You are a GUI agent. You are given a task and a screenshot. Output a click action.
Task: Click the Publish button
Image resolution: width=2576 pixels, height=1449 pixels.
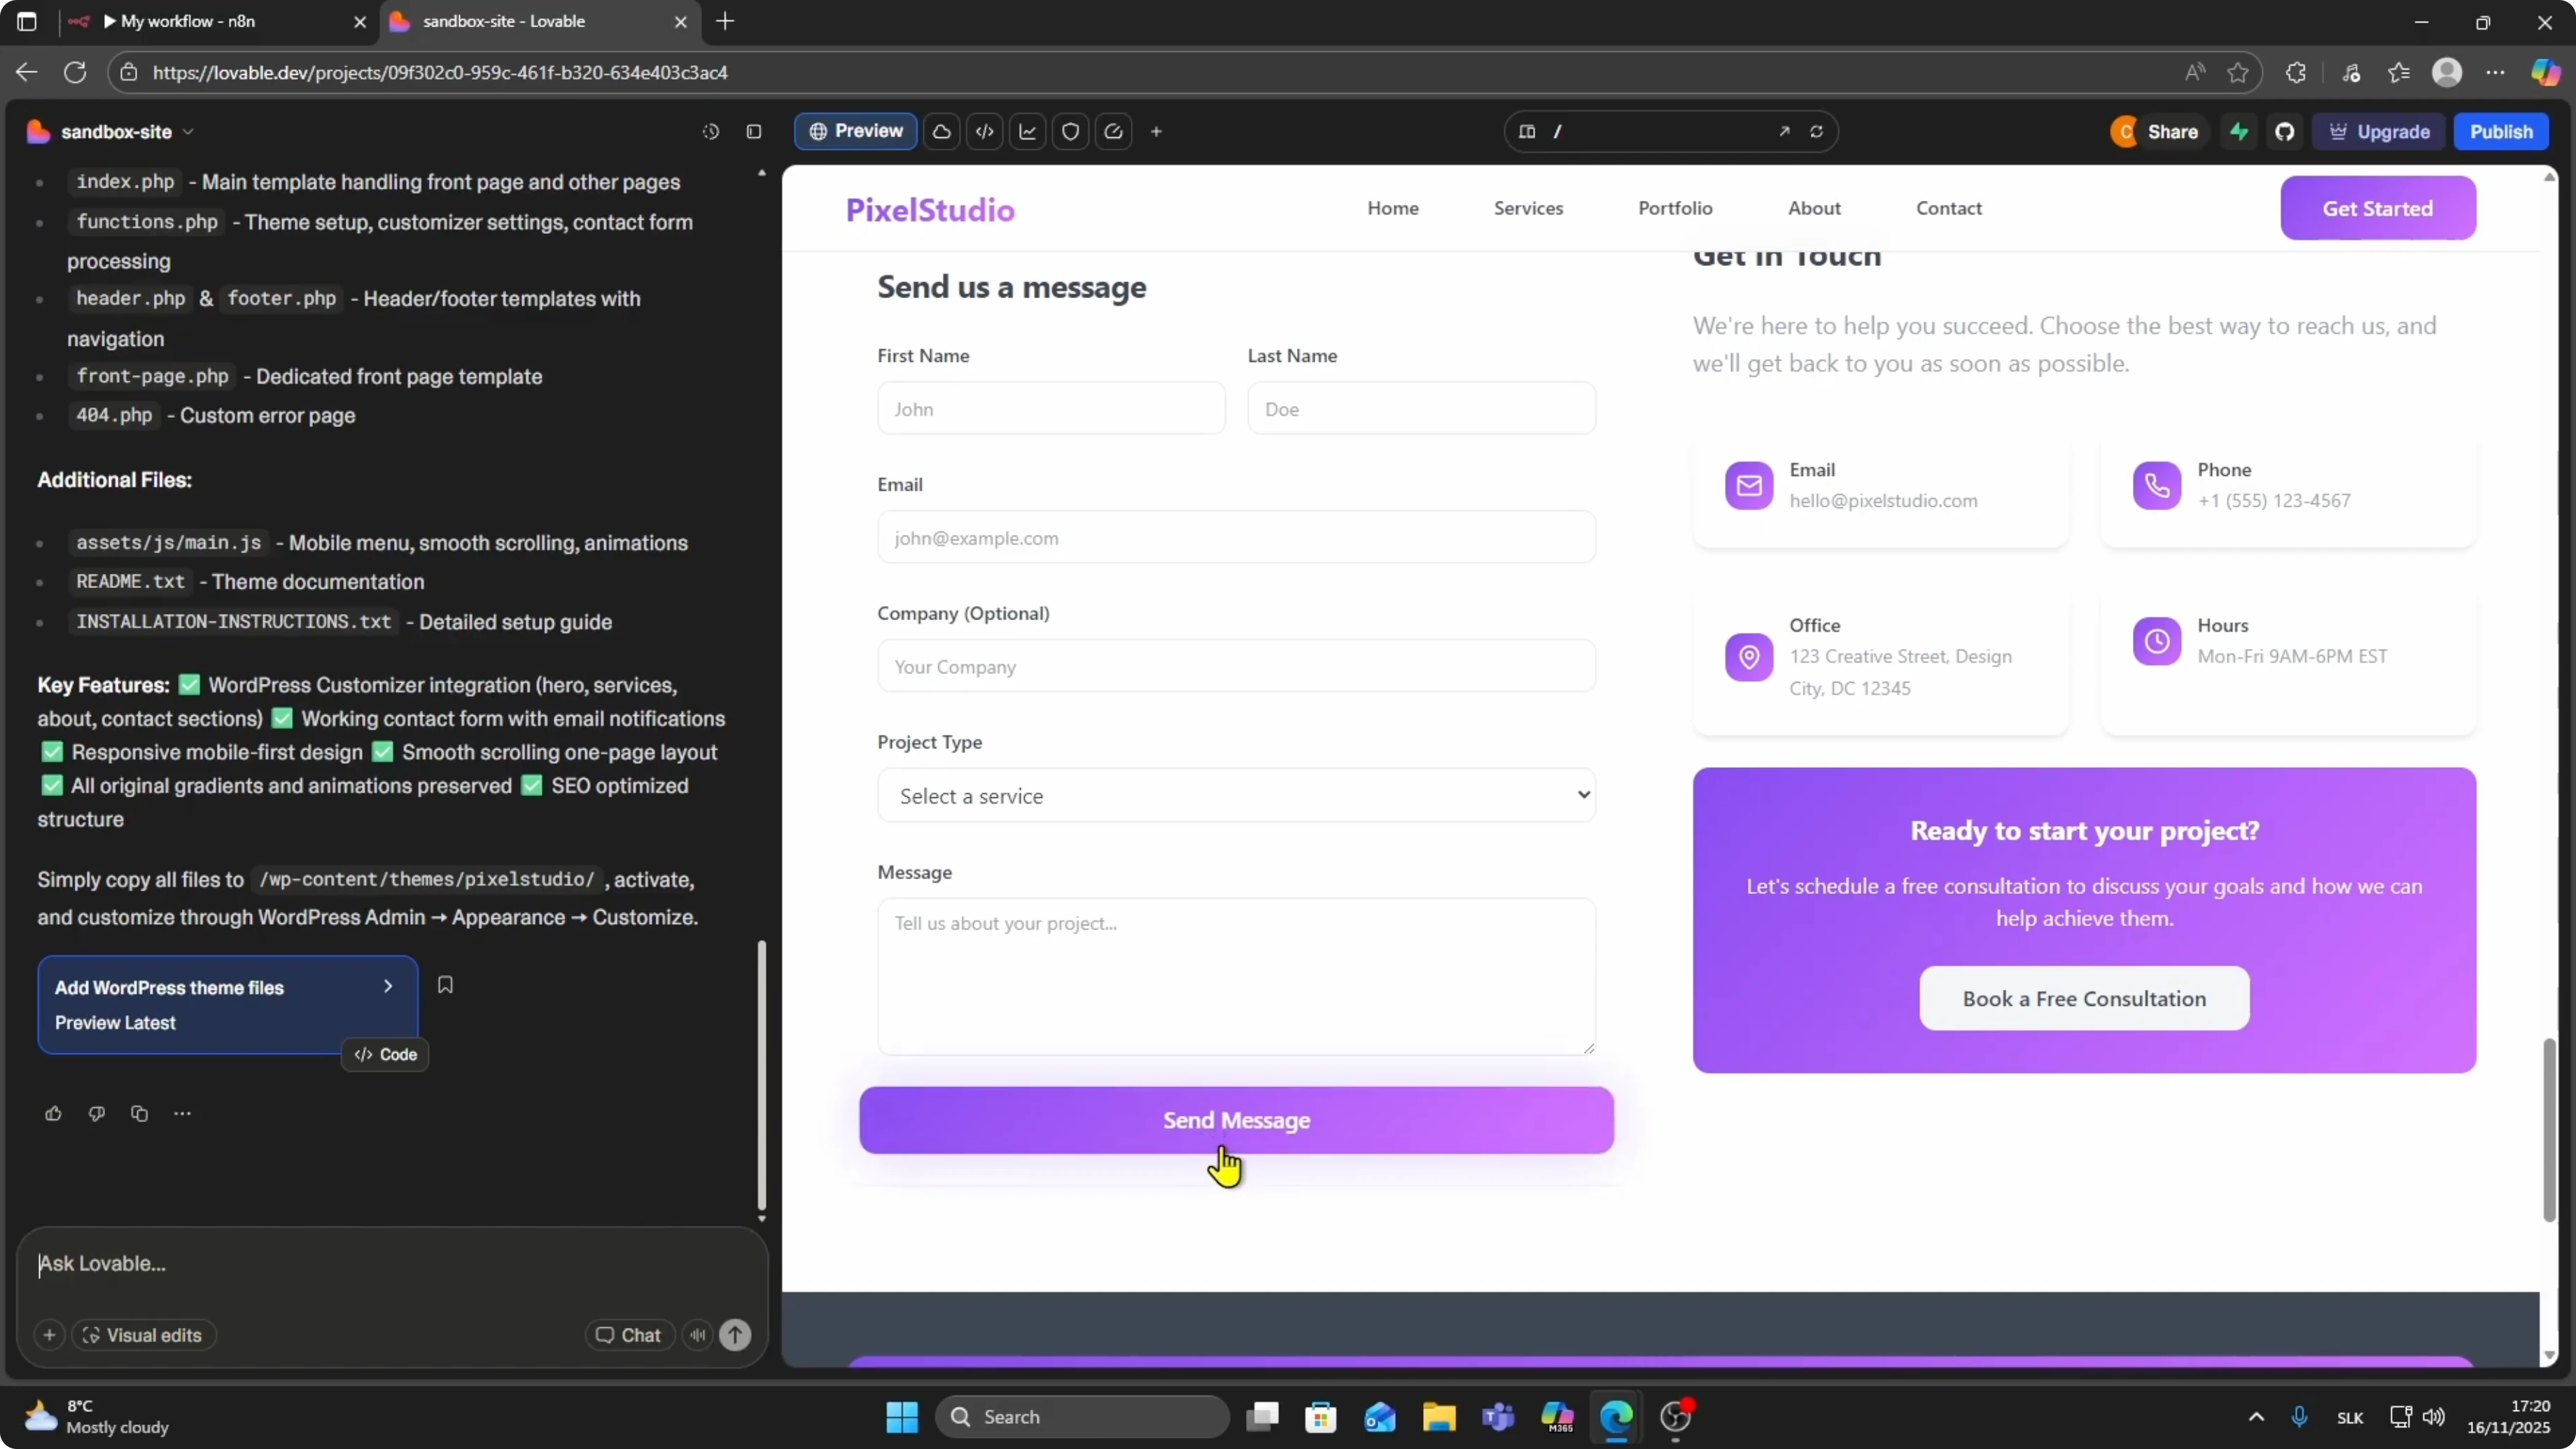point(2501,132)
